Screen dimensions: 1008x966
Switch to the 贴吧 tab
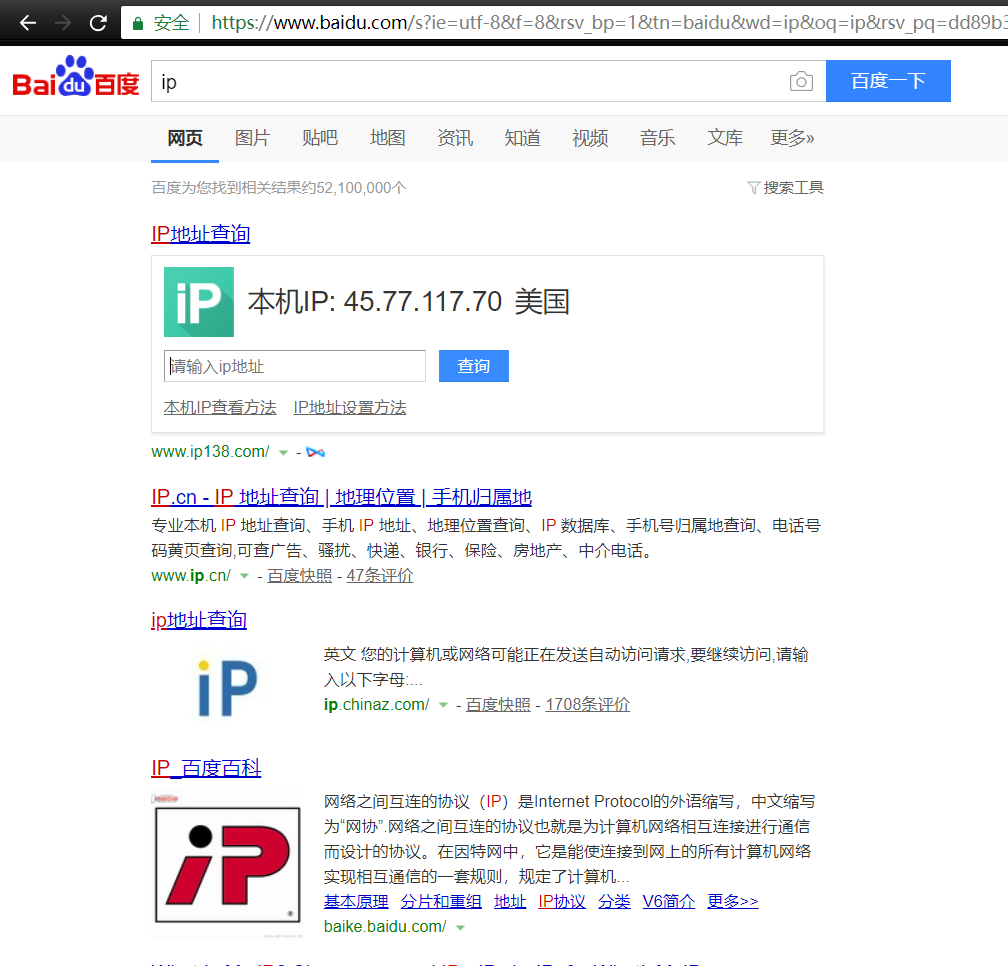tap(320, 138)
